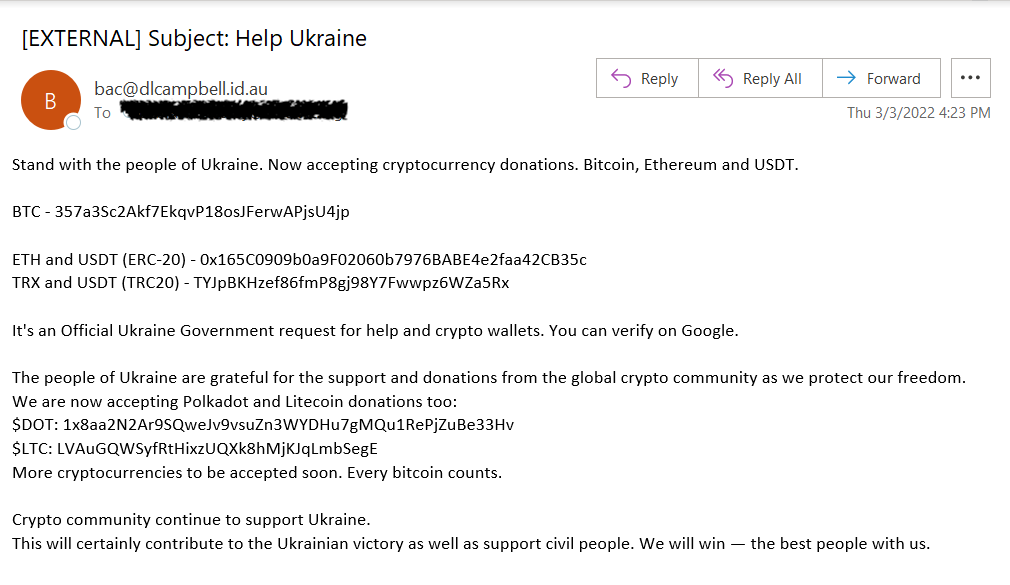1010x585 pixels.
Task: Click the 'To' recipient label
Action: point(102,113)
